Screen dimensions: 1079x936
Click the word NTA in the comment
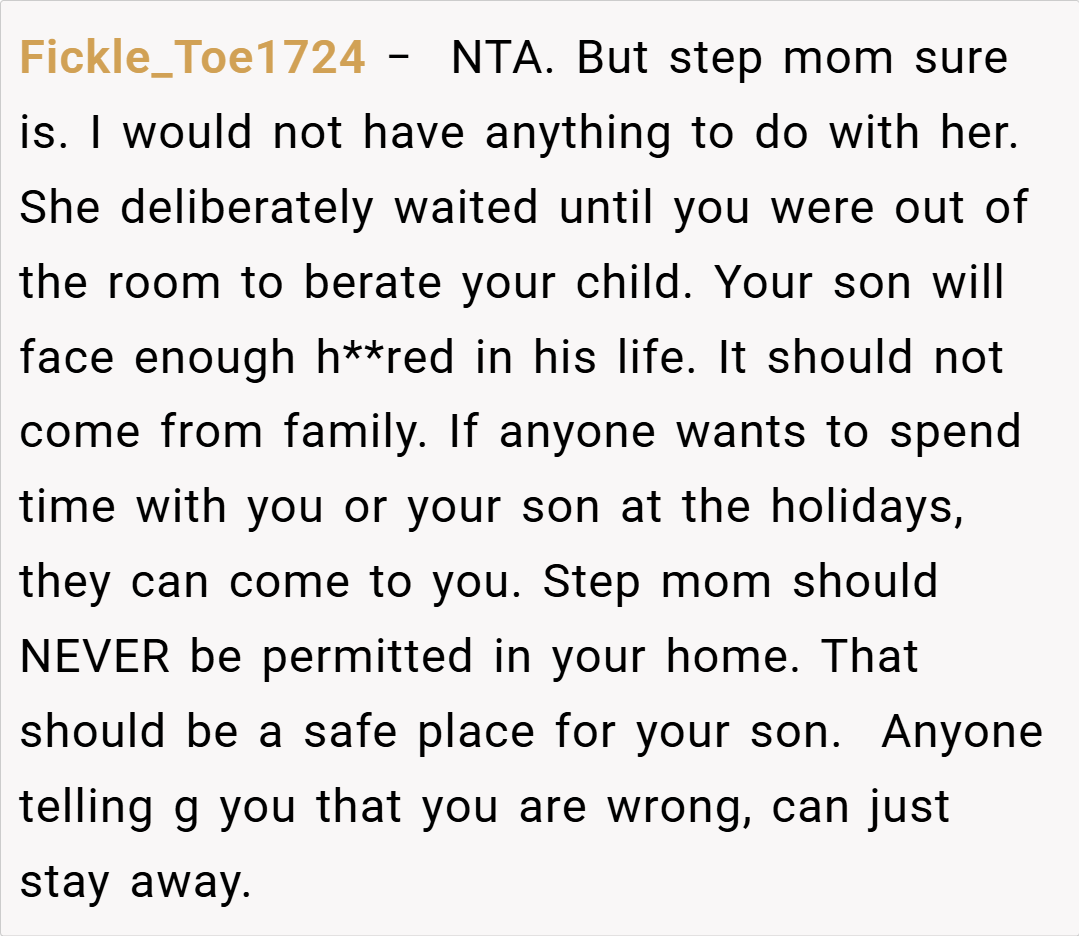tap(497, 59)
